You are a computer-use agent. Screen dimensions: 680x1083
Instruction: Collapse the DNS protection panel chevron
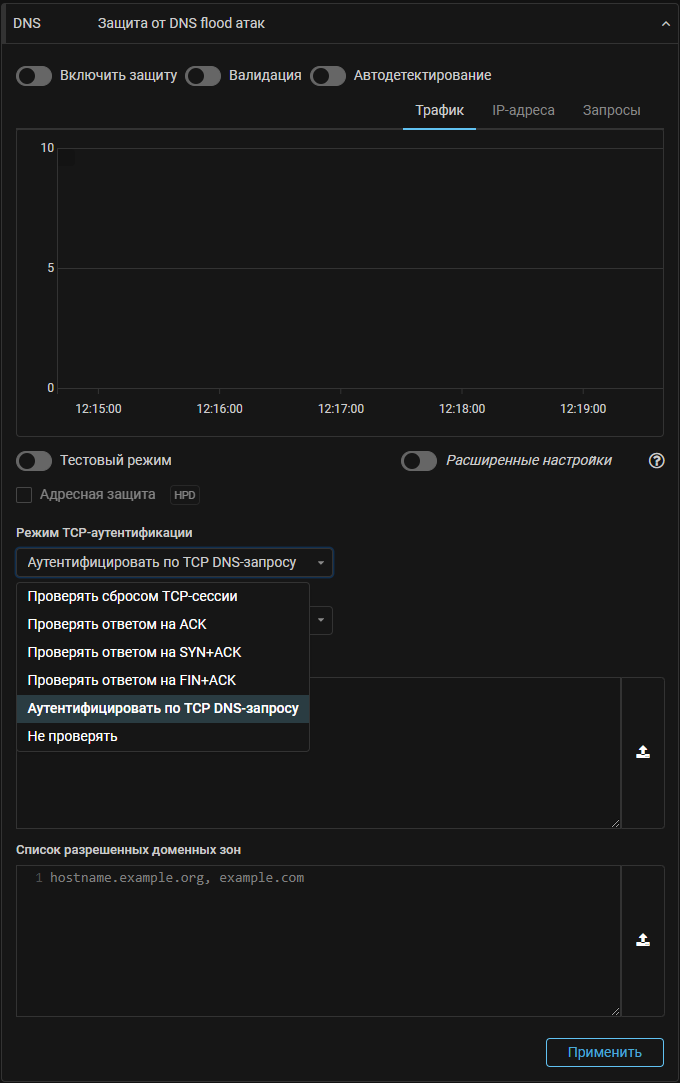pos(666,23)
